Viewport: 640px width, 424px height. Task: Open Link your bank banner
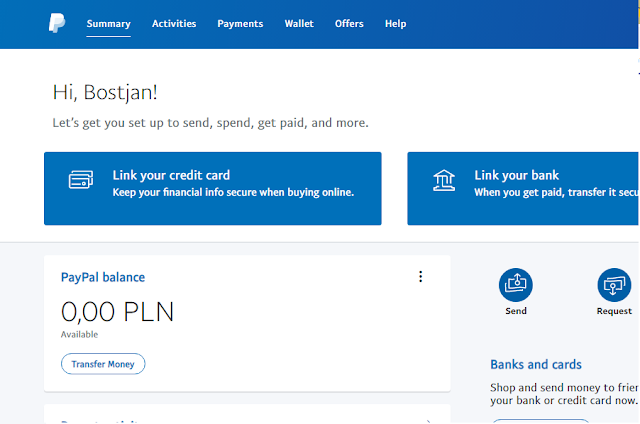coord(523,189)
